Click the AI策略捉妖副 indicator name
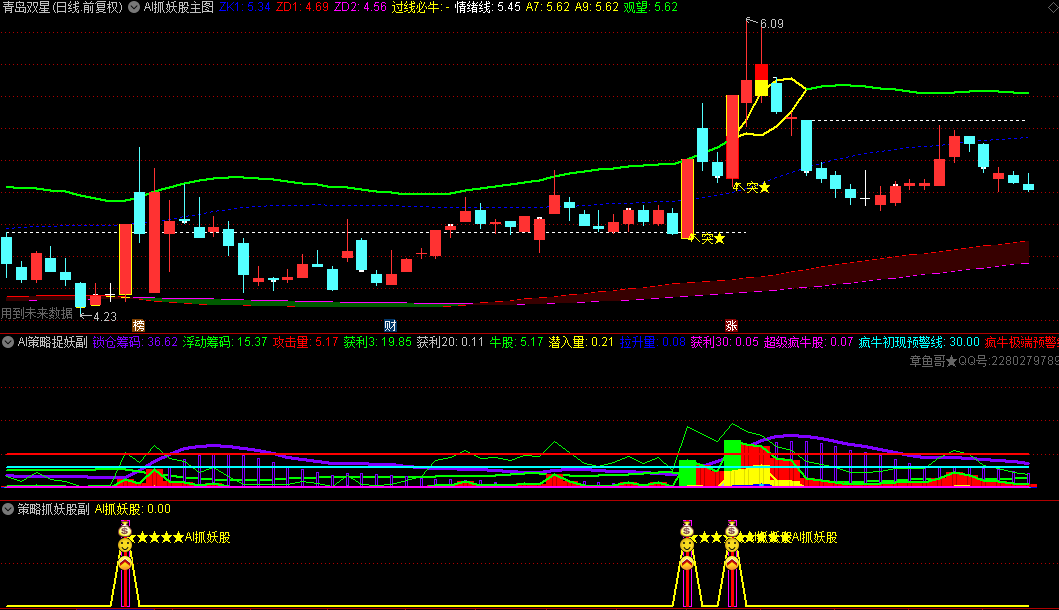Viewport: 1059px width, 610px height. 53,342
